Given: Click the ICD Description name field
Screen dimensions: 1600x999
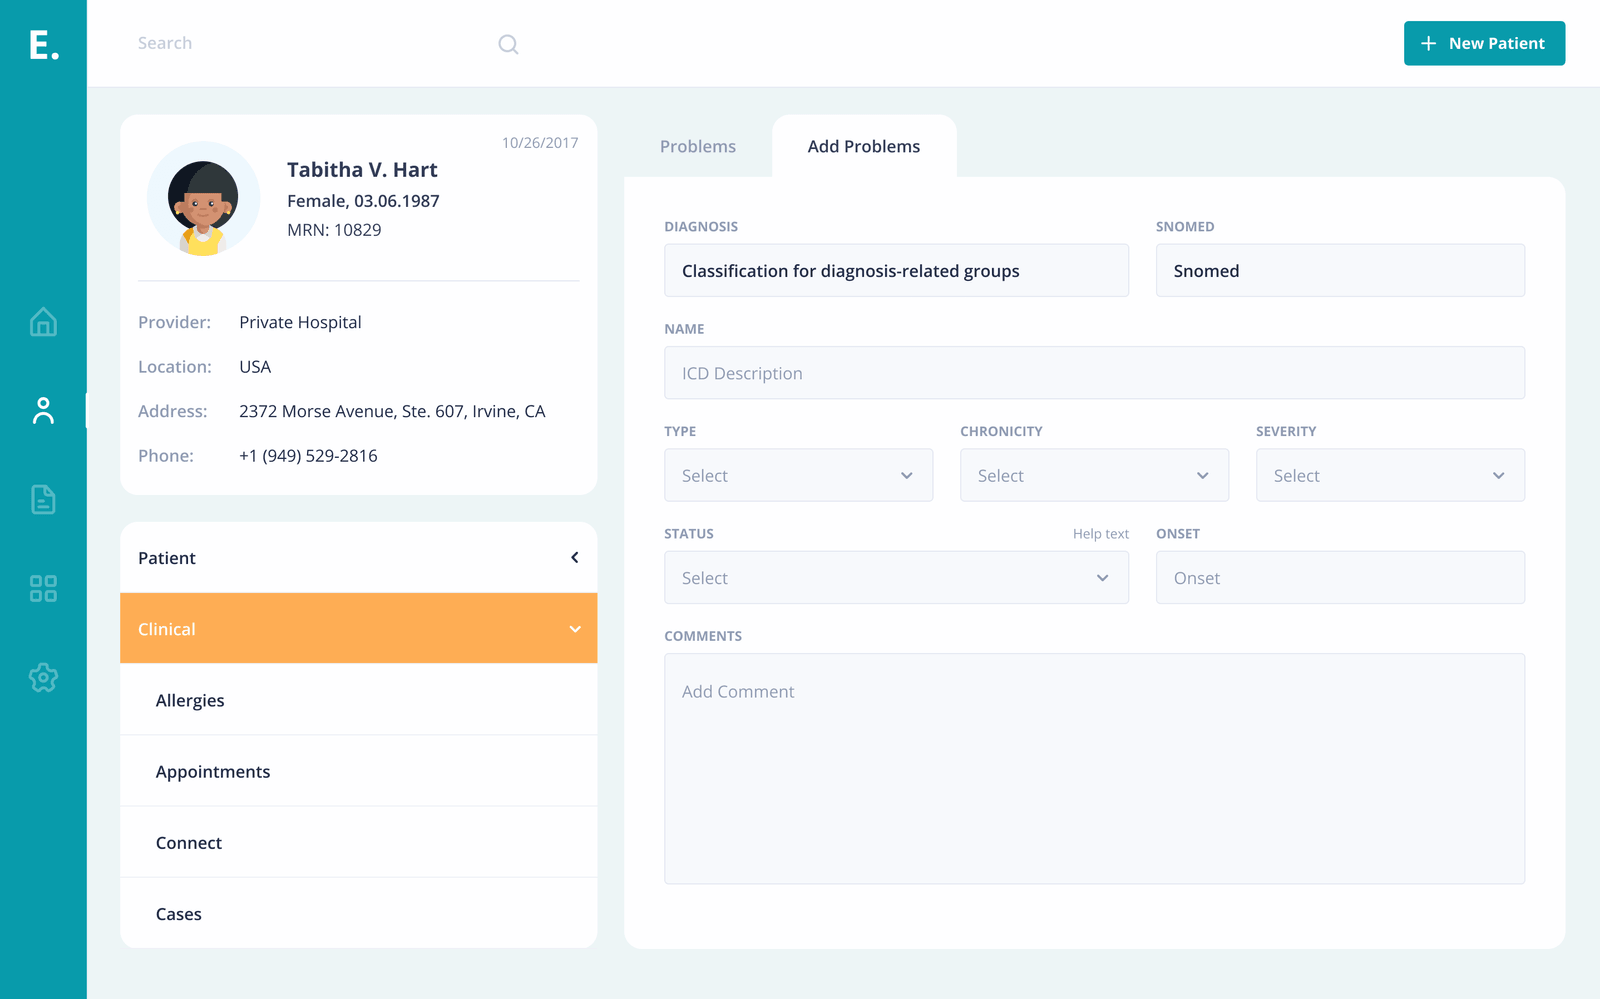Looking at the screenshot, I should (1094, 373).
